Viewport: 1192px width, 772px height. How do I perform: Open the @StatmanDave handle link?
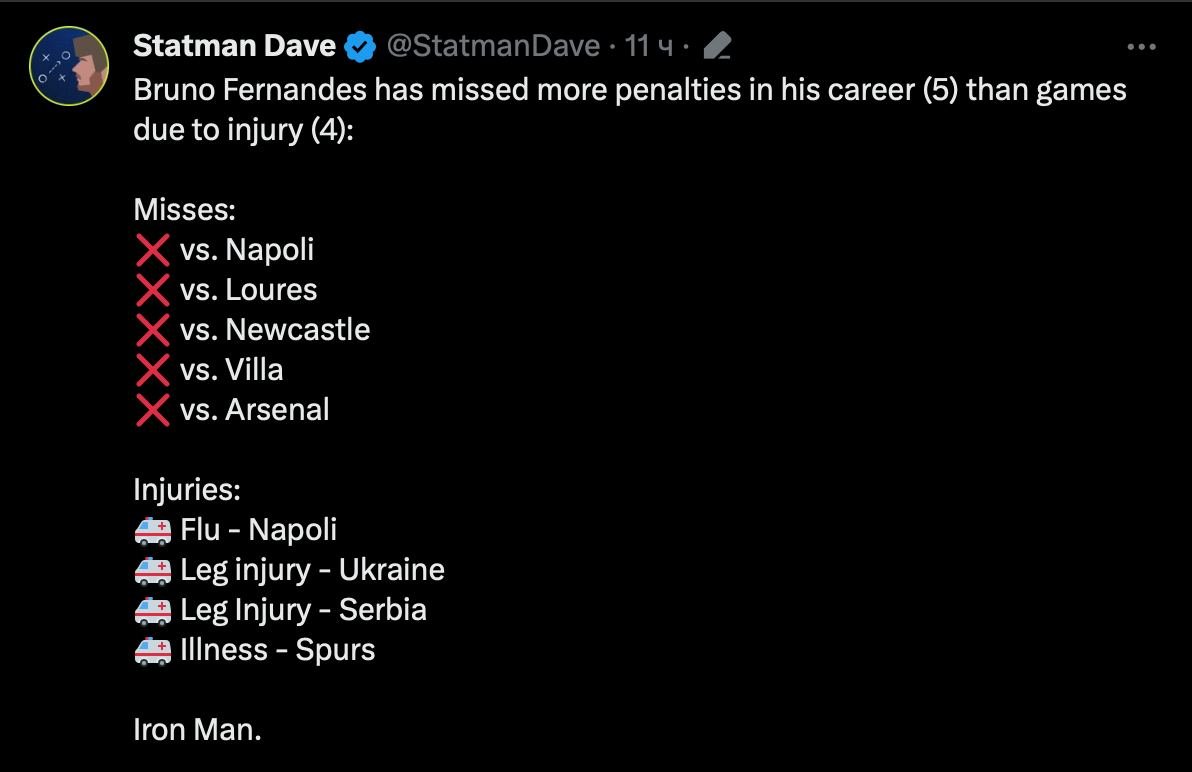[493, 46]
